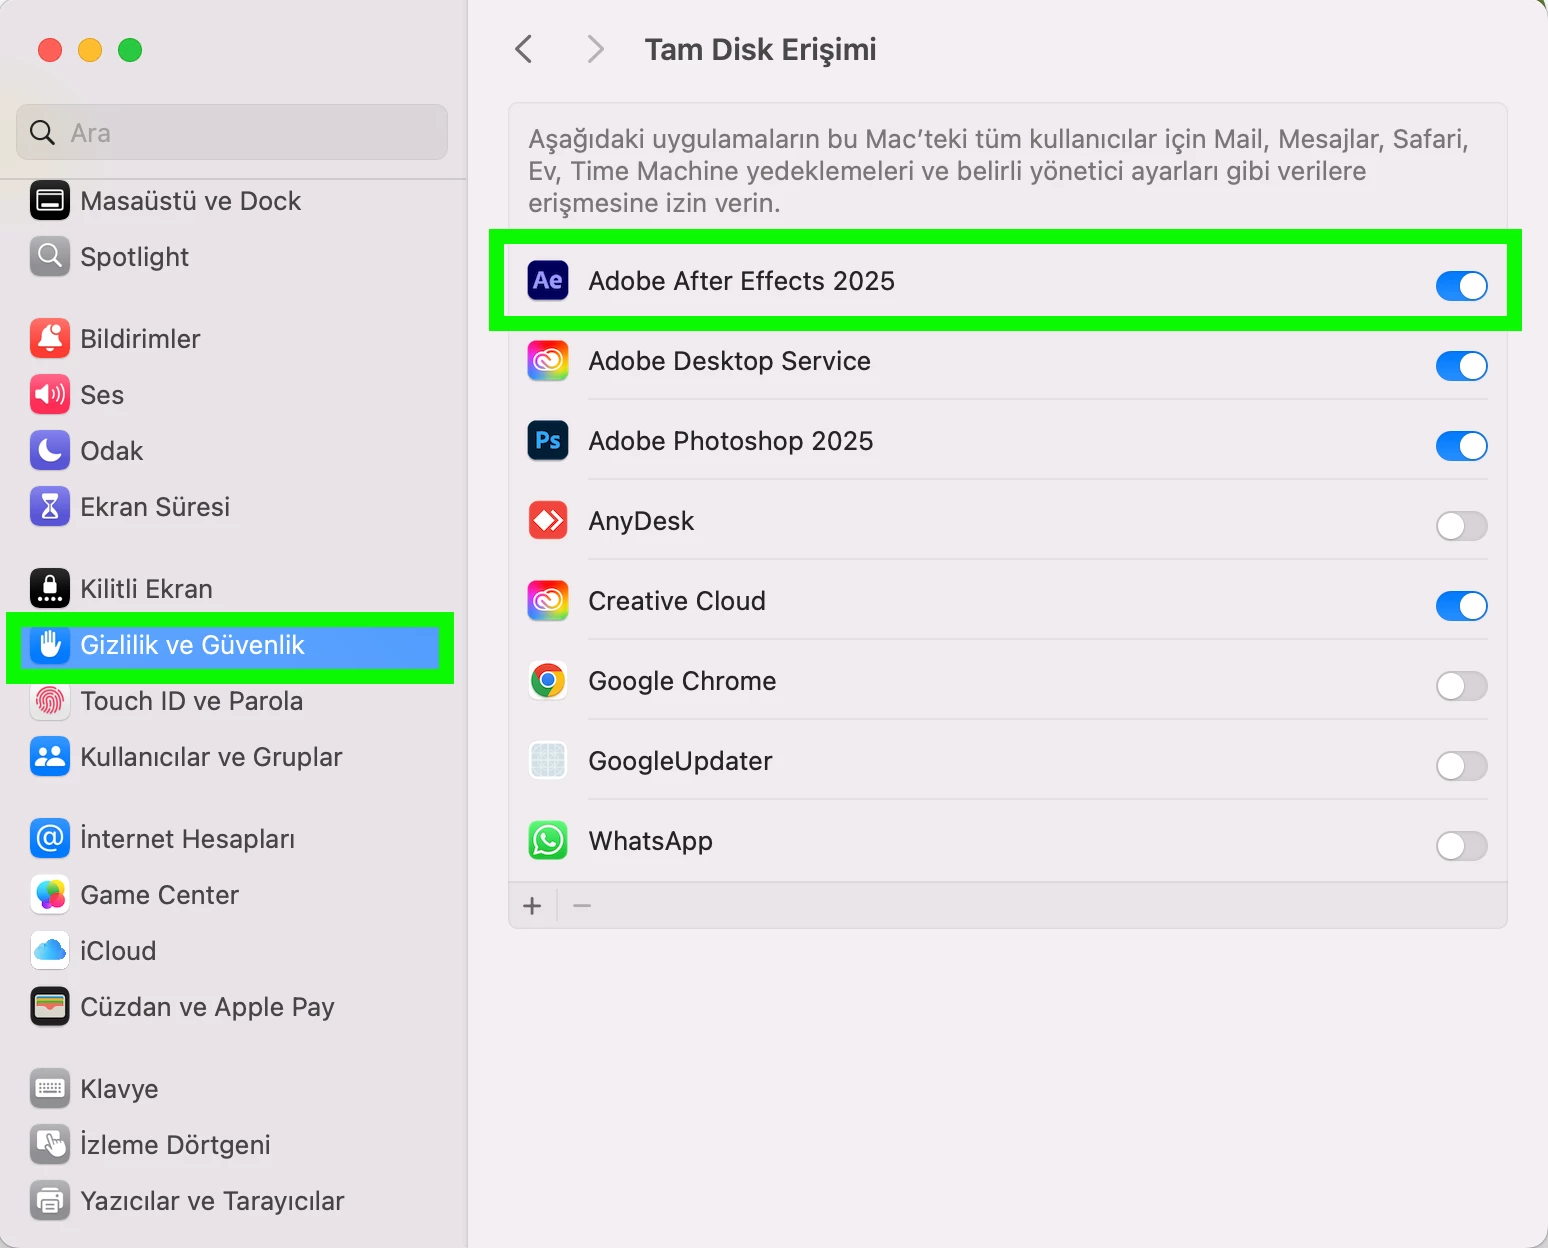This screenshot has width=1548, height=1248.
Task: Disable the Creative Cloud toggle
Action: [1461, 606]
